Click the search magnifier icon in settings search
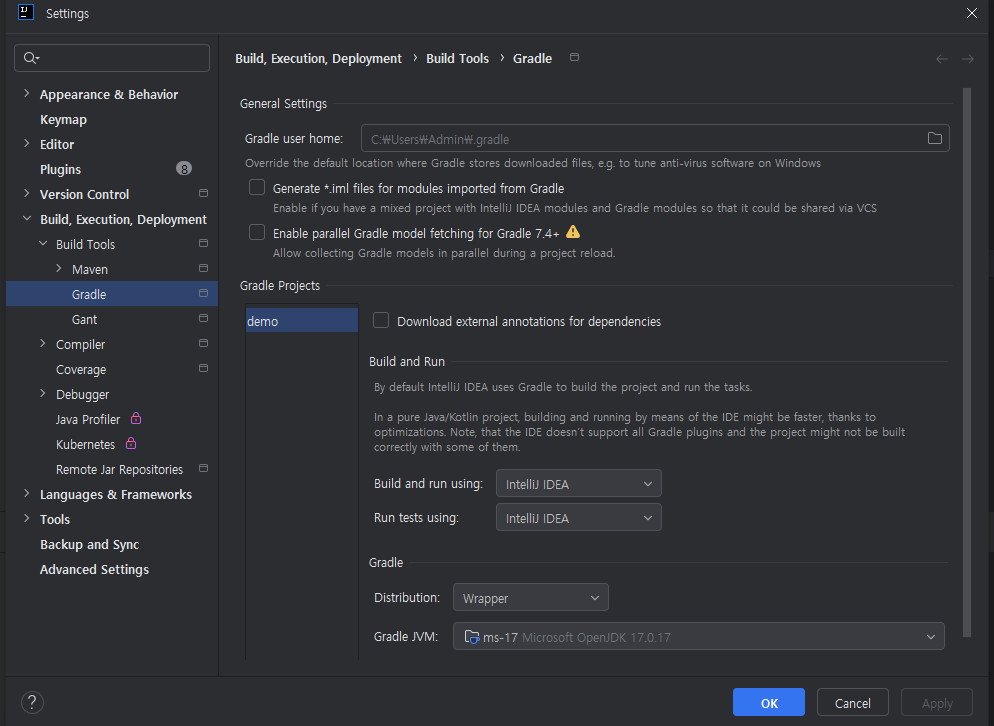This screenshot has height=726, width=994. pyautogui.click(x=30, y=58)
